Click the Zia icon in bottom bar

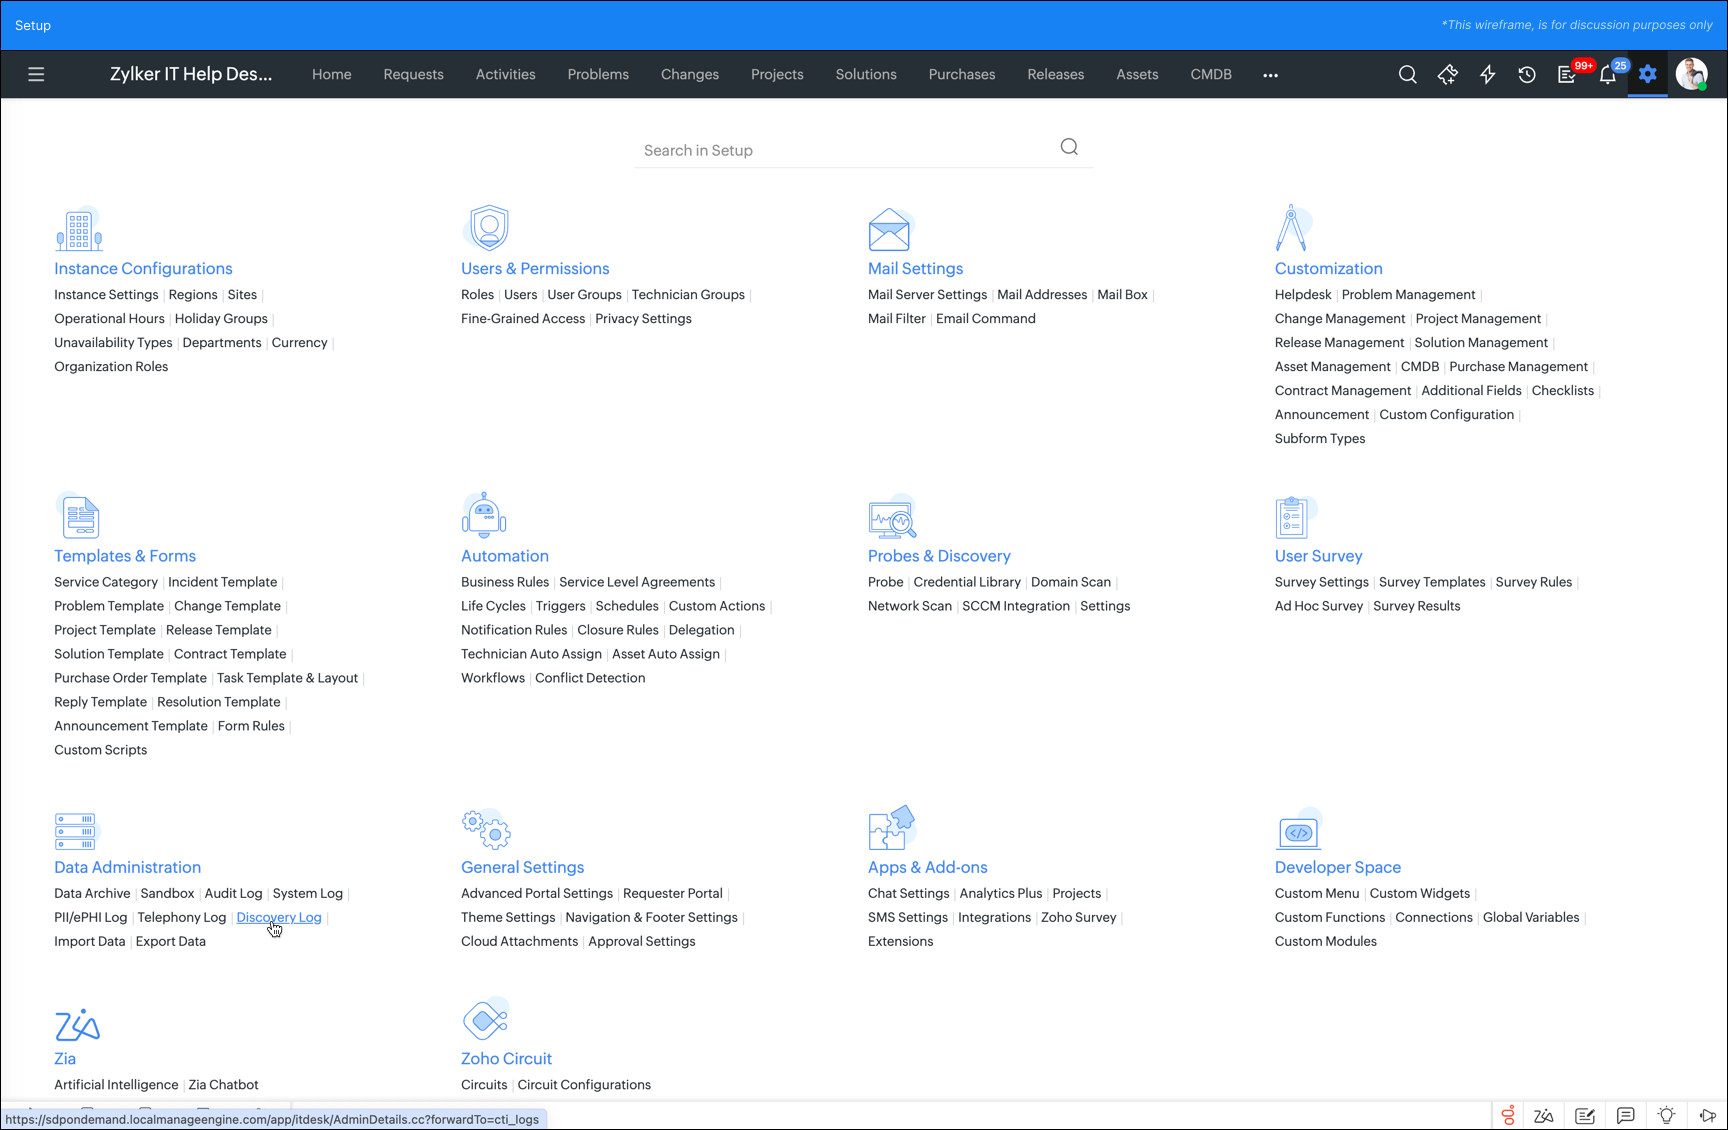click(1544, 1116)
